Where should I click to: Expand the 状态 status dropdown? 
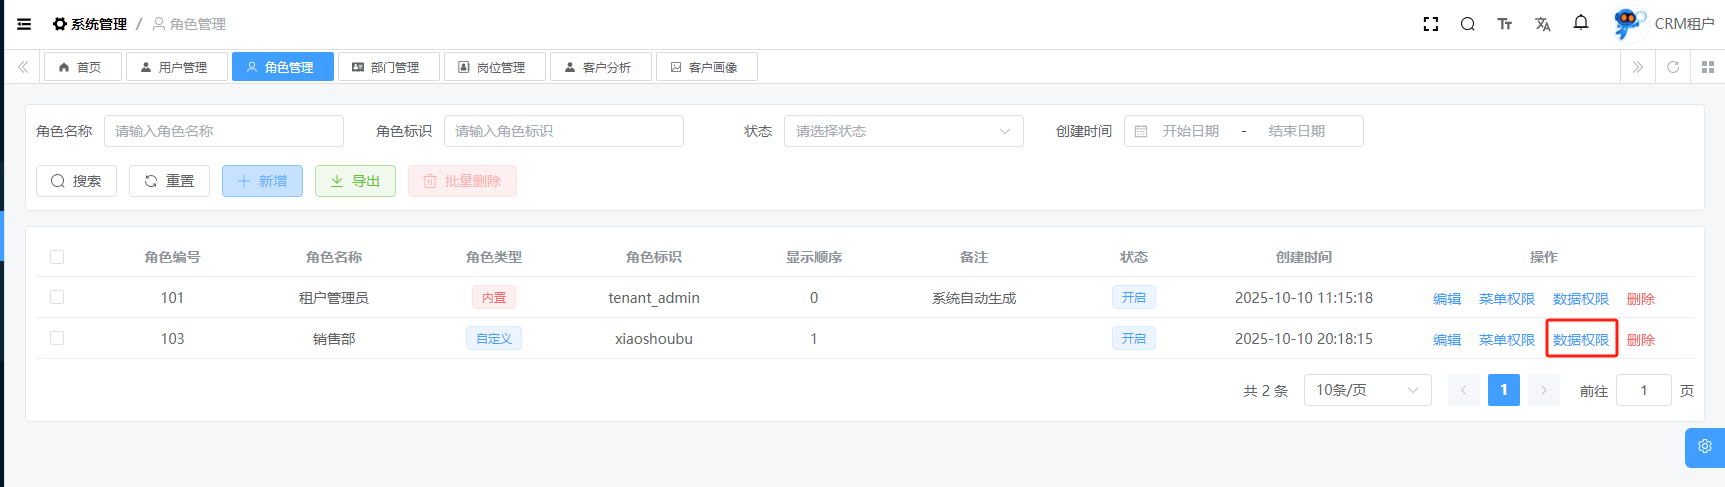(x=902, y=131)
